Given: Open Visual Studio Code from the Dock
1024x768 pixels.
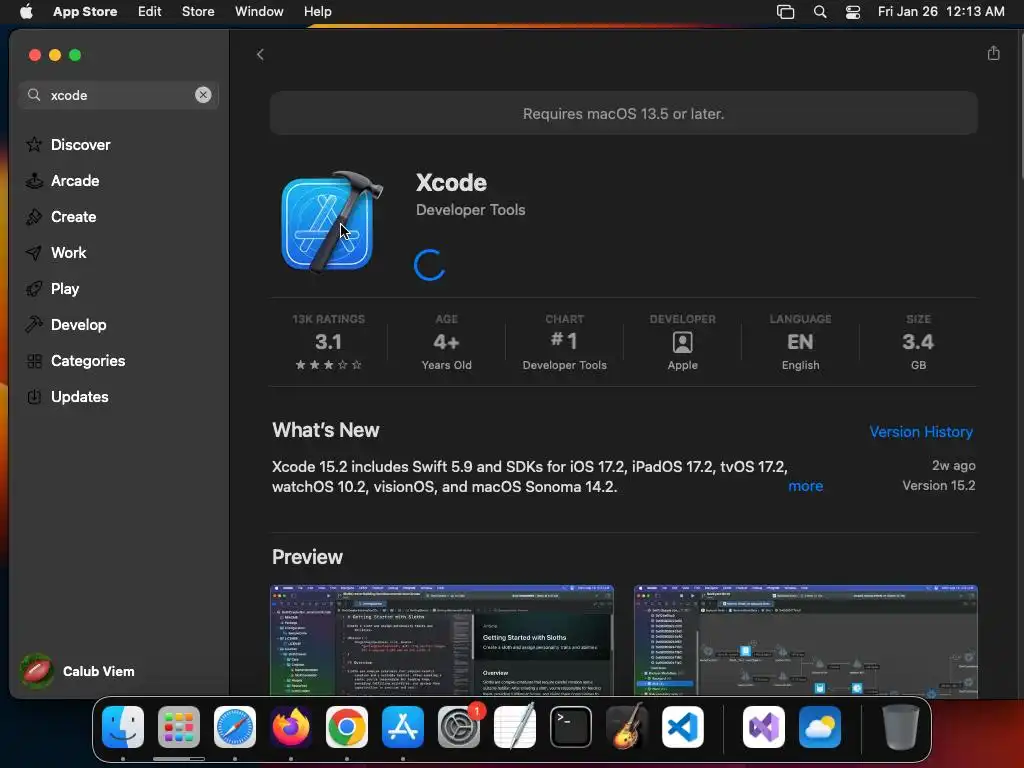Looking at the screenshot, I should coord(683,727).
